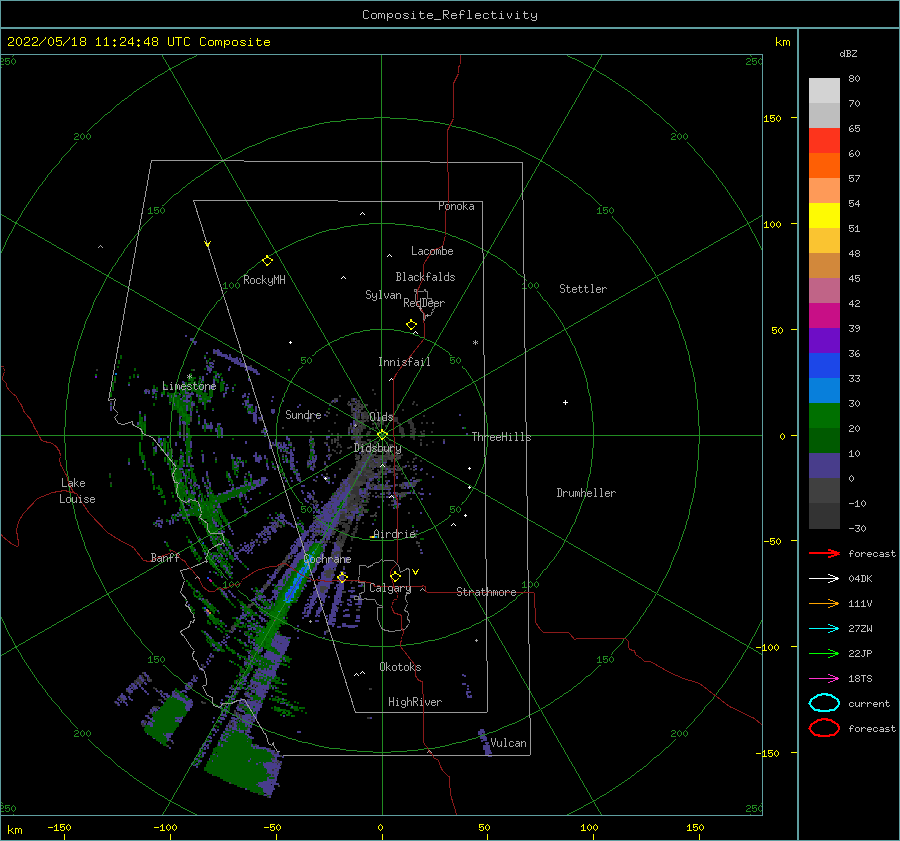Click the white 04DK arrow icon
Viewport: 900px width, 841px height.
(x=824, y=579)
